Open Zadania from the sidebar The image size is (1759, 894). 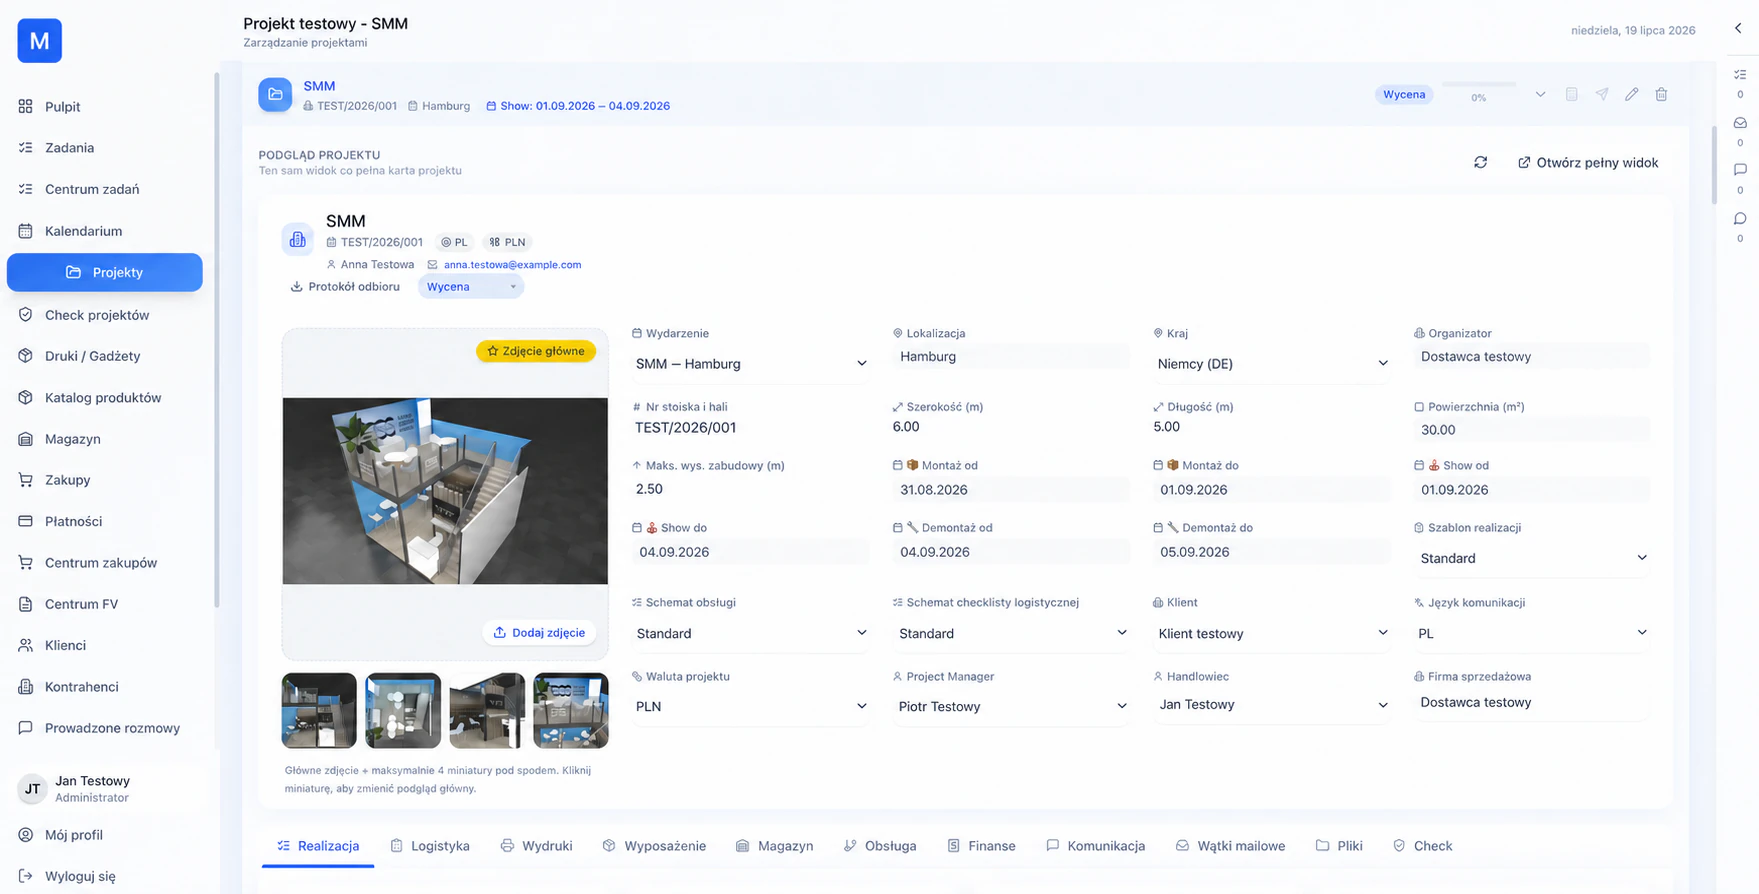[107, 147]
